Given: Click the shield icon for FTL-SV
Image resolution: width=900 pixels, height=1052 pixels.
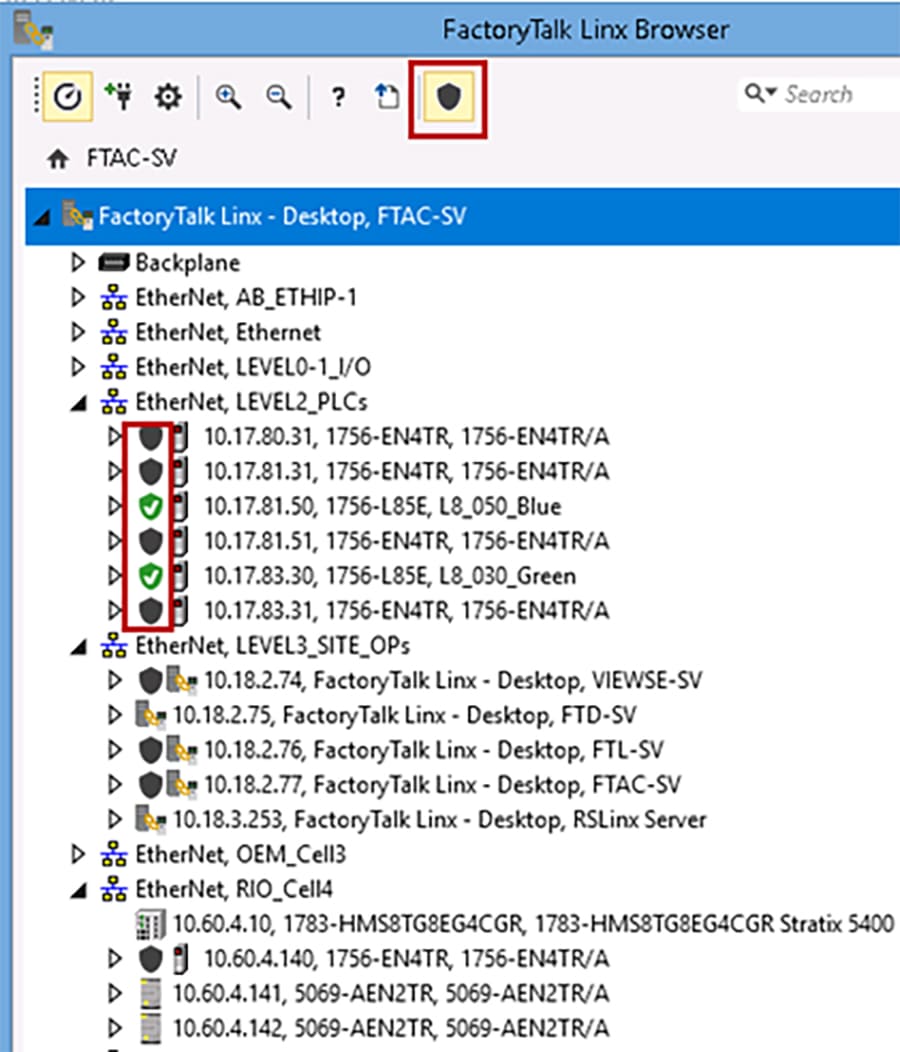Looking at the screenshot, I should point(151,750).
